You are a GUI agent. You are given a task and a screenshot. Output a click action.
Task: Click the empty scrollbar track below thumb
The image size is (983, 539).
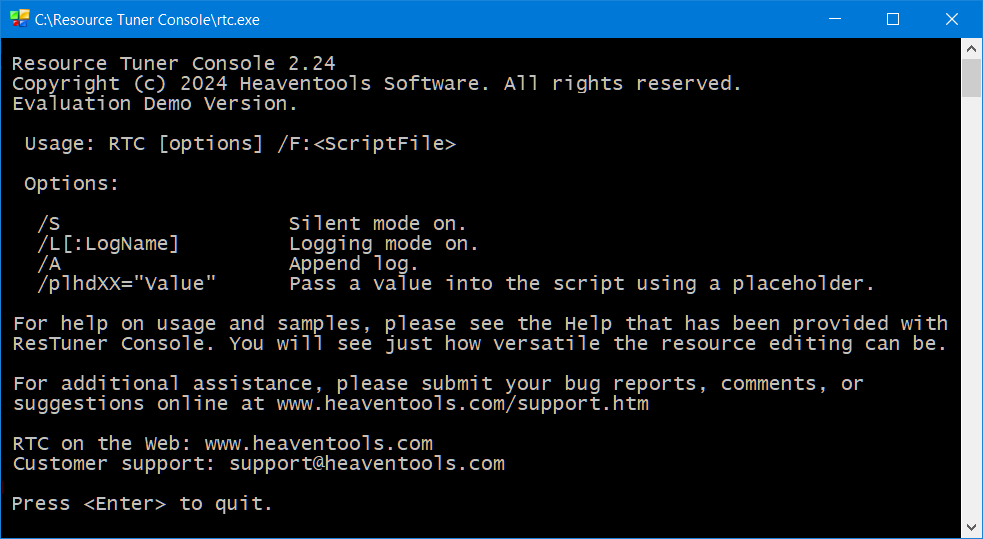tap(971, 307)
